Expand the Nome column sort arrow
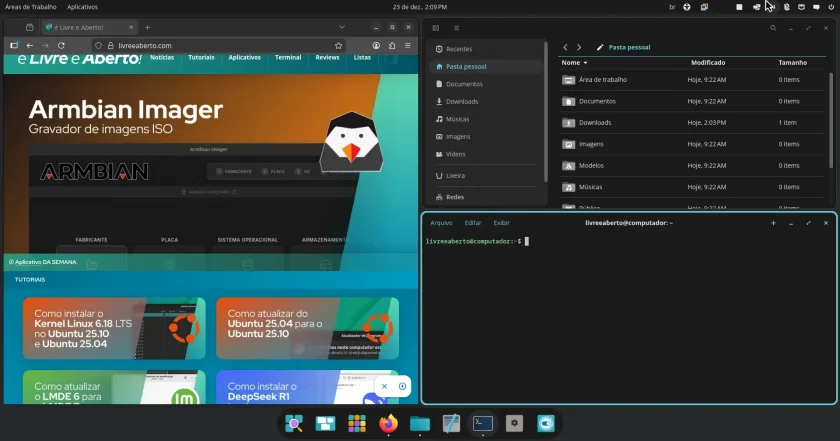840x441 pixels. pyautogui.click(x=585, y=63)
